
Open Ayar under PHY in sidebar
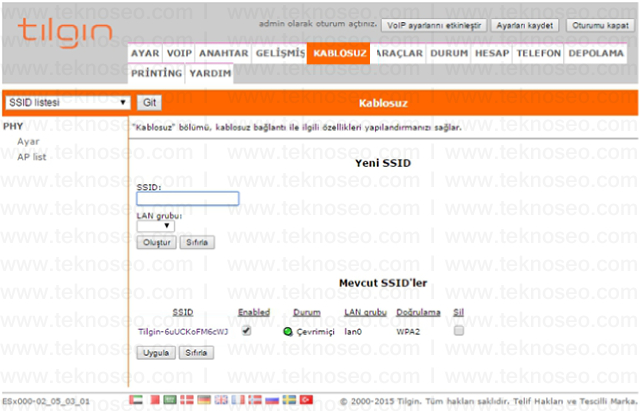[x=28, y=142]
